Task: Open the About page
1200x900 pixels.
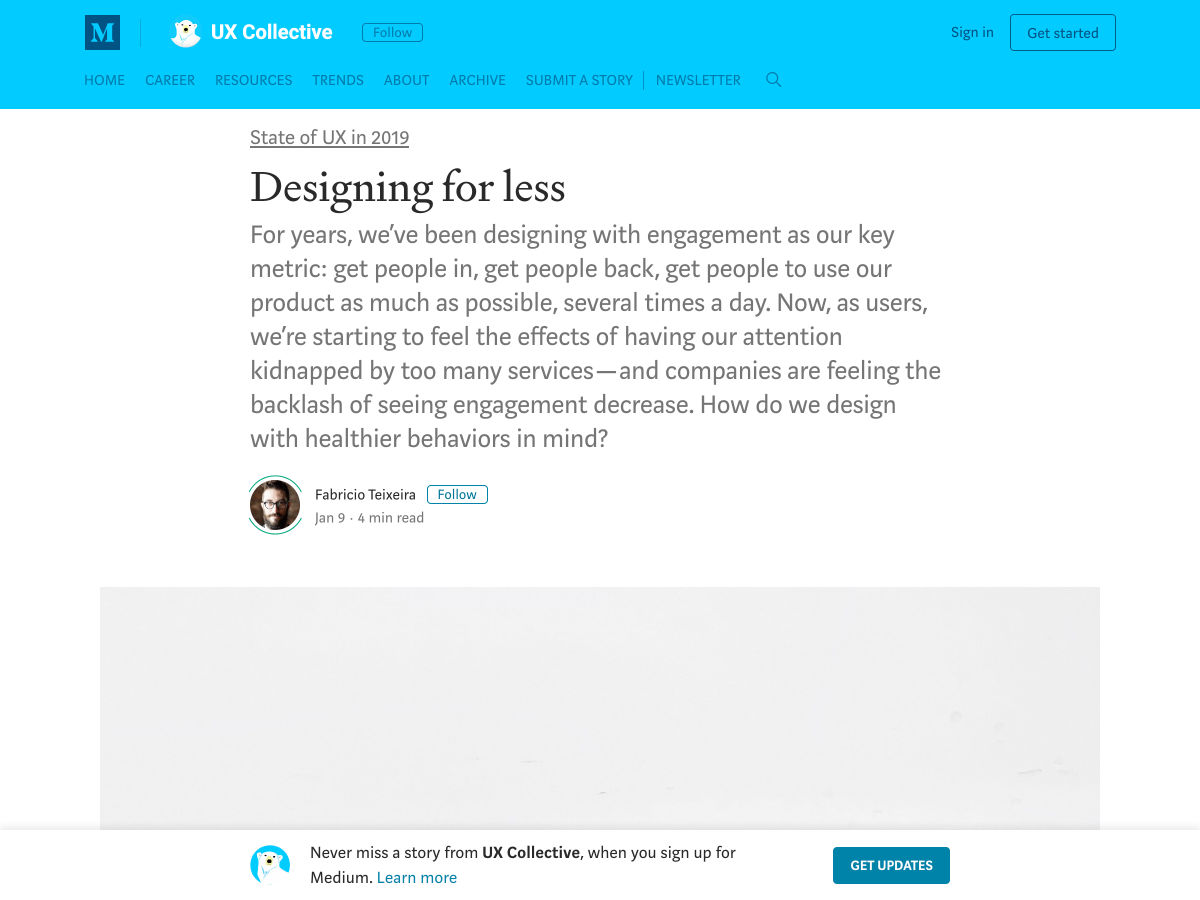Action: pos(406,80)
